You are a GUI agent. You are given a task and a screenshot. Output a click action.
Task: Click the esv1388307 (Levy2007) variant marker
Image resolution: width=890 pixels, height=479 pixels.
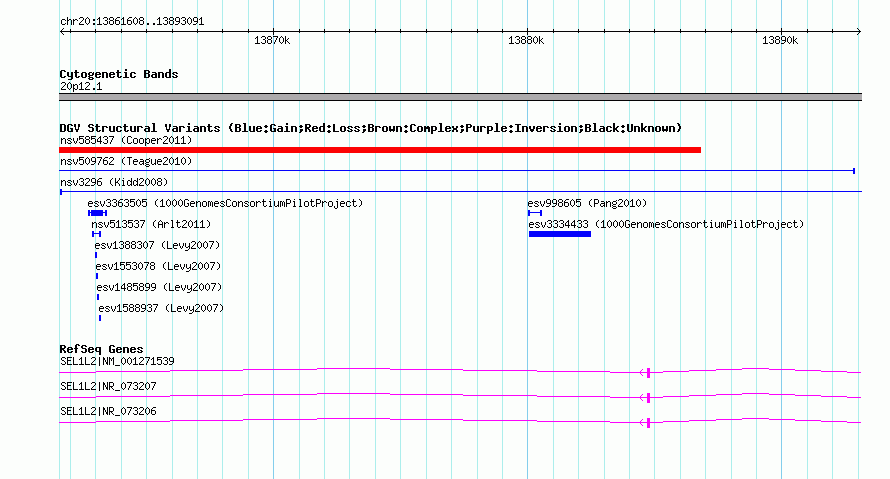click(96, 255)
